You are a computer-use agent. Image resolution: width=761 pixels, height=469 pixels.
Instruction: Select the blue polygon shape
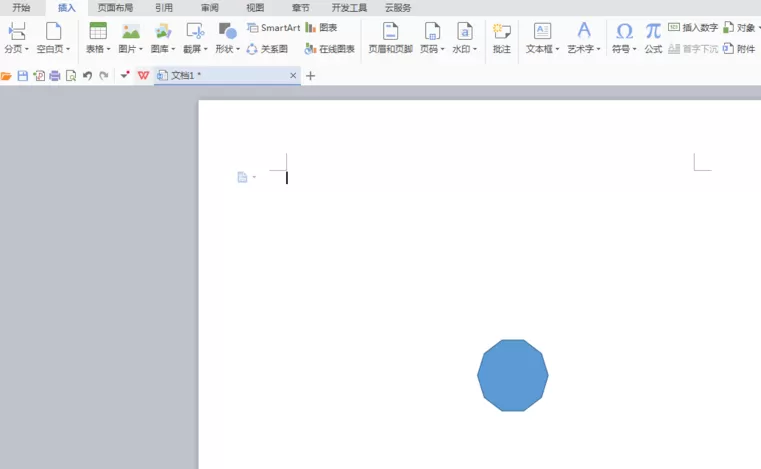point(513,375)
